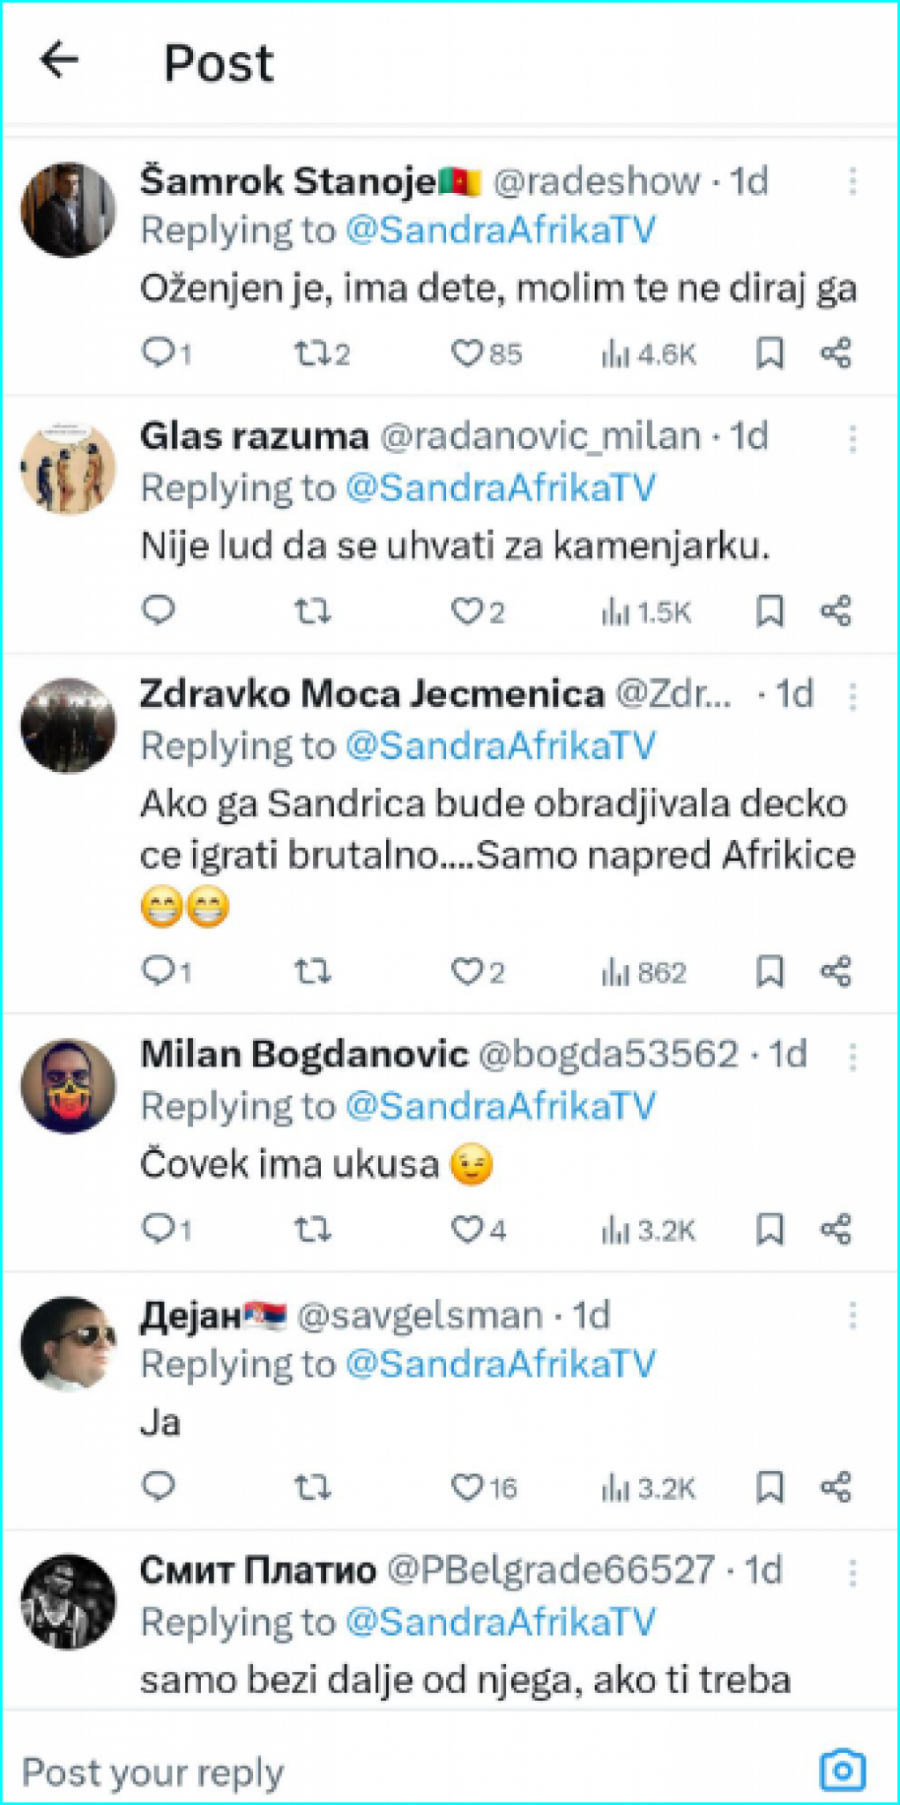Repost Zdravko Moca Jecmenica's reply
Screen dimensions: 900x1805
click(312, 971)
